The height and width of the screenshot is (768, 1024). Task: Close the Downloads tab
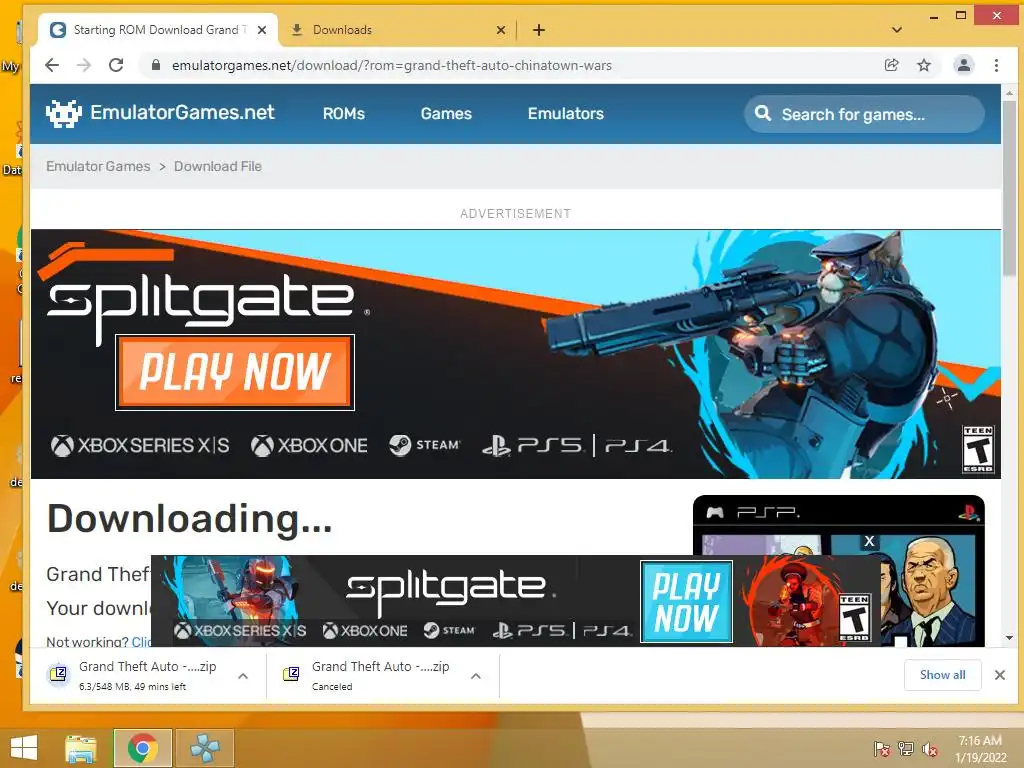[x=501, y=30]
